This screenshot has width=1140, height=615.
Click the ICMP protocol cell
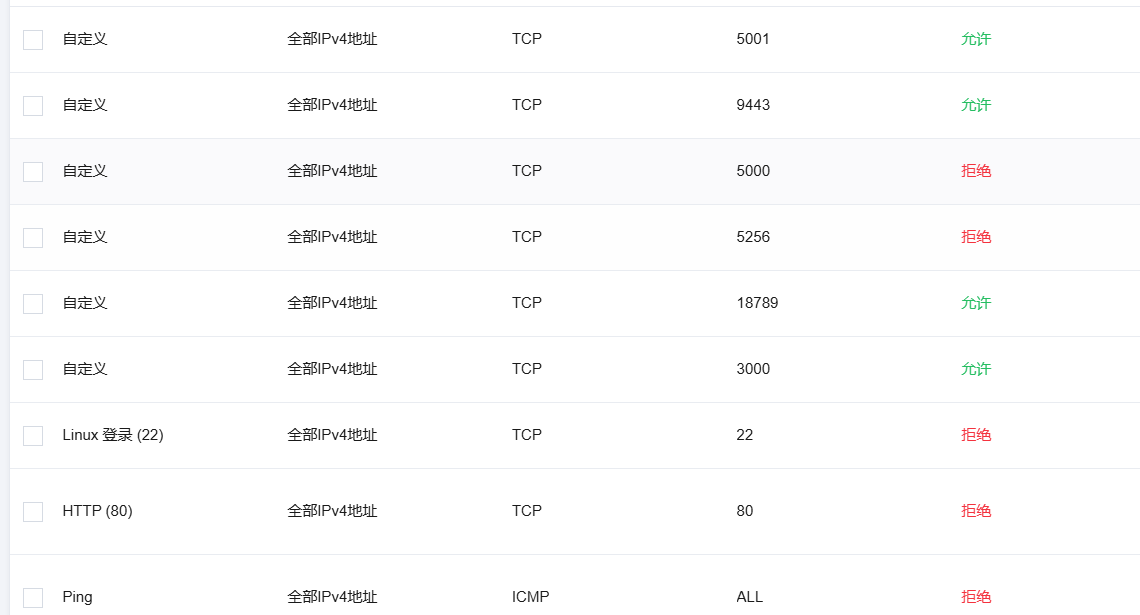point(530,597)
